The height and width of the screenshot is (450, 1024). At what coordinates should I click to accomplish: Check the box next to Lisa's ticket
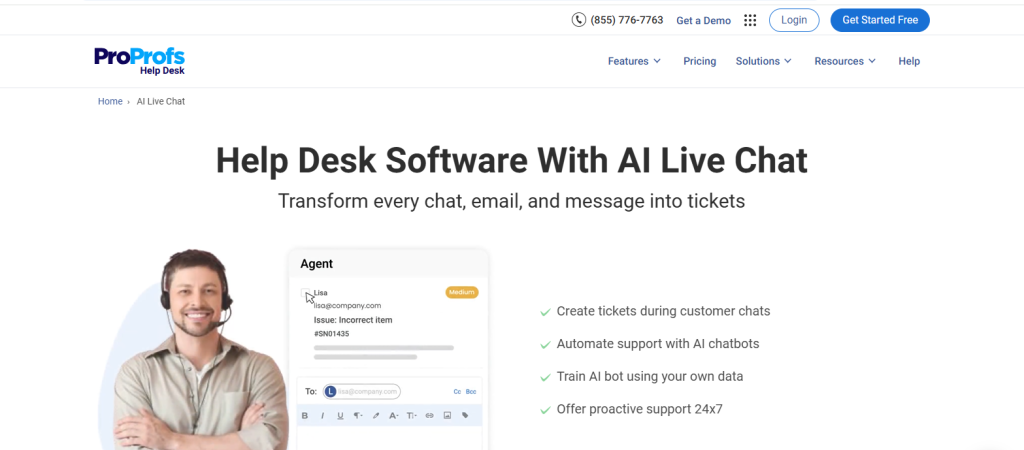pyautogui.click(x=307, y=294)
